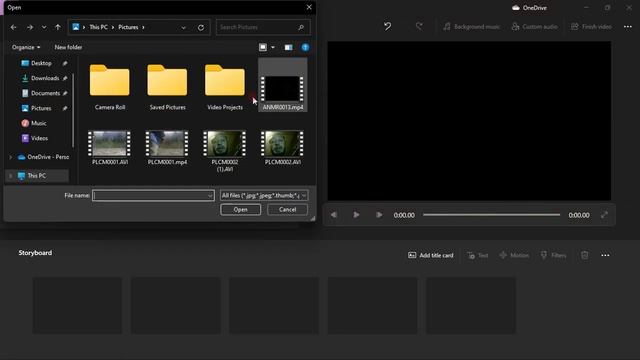Expand address bar previous locations dropdown

point(183,27)
